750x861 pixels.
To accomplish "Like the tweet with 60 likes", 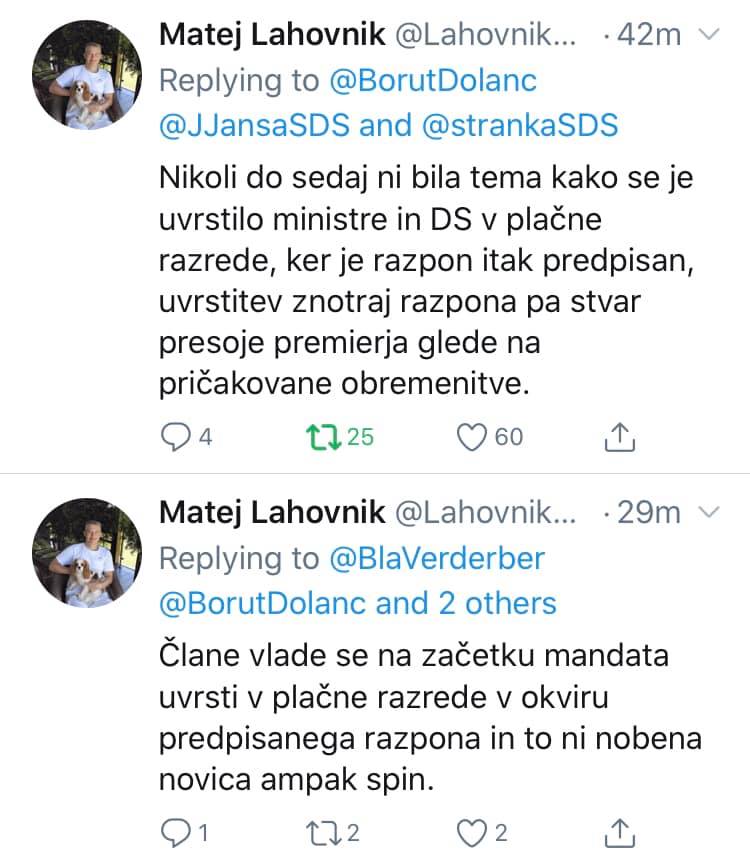I will 470,436.
